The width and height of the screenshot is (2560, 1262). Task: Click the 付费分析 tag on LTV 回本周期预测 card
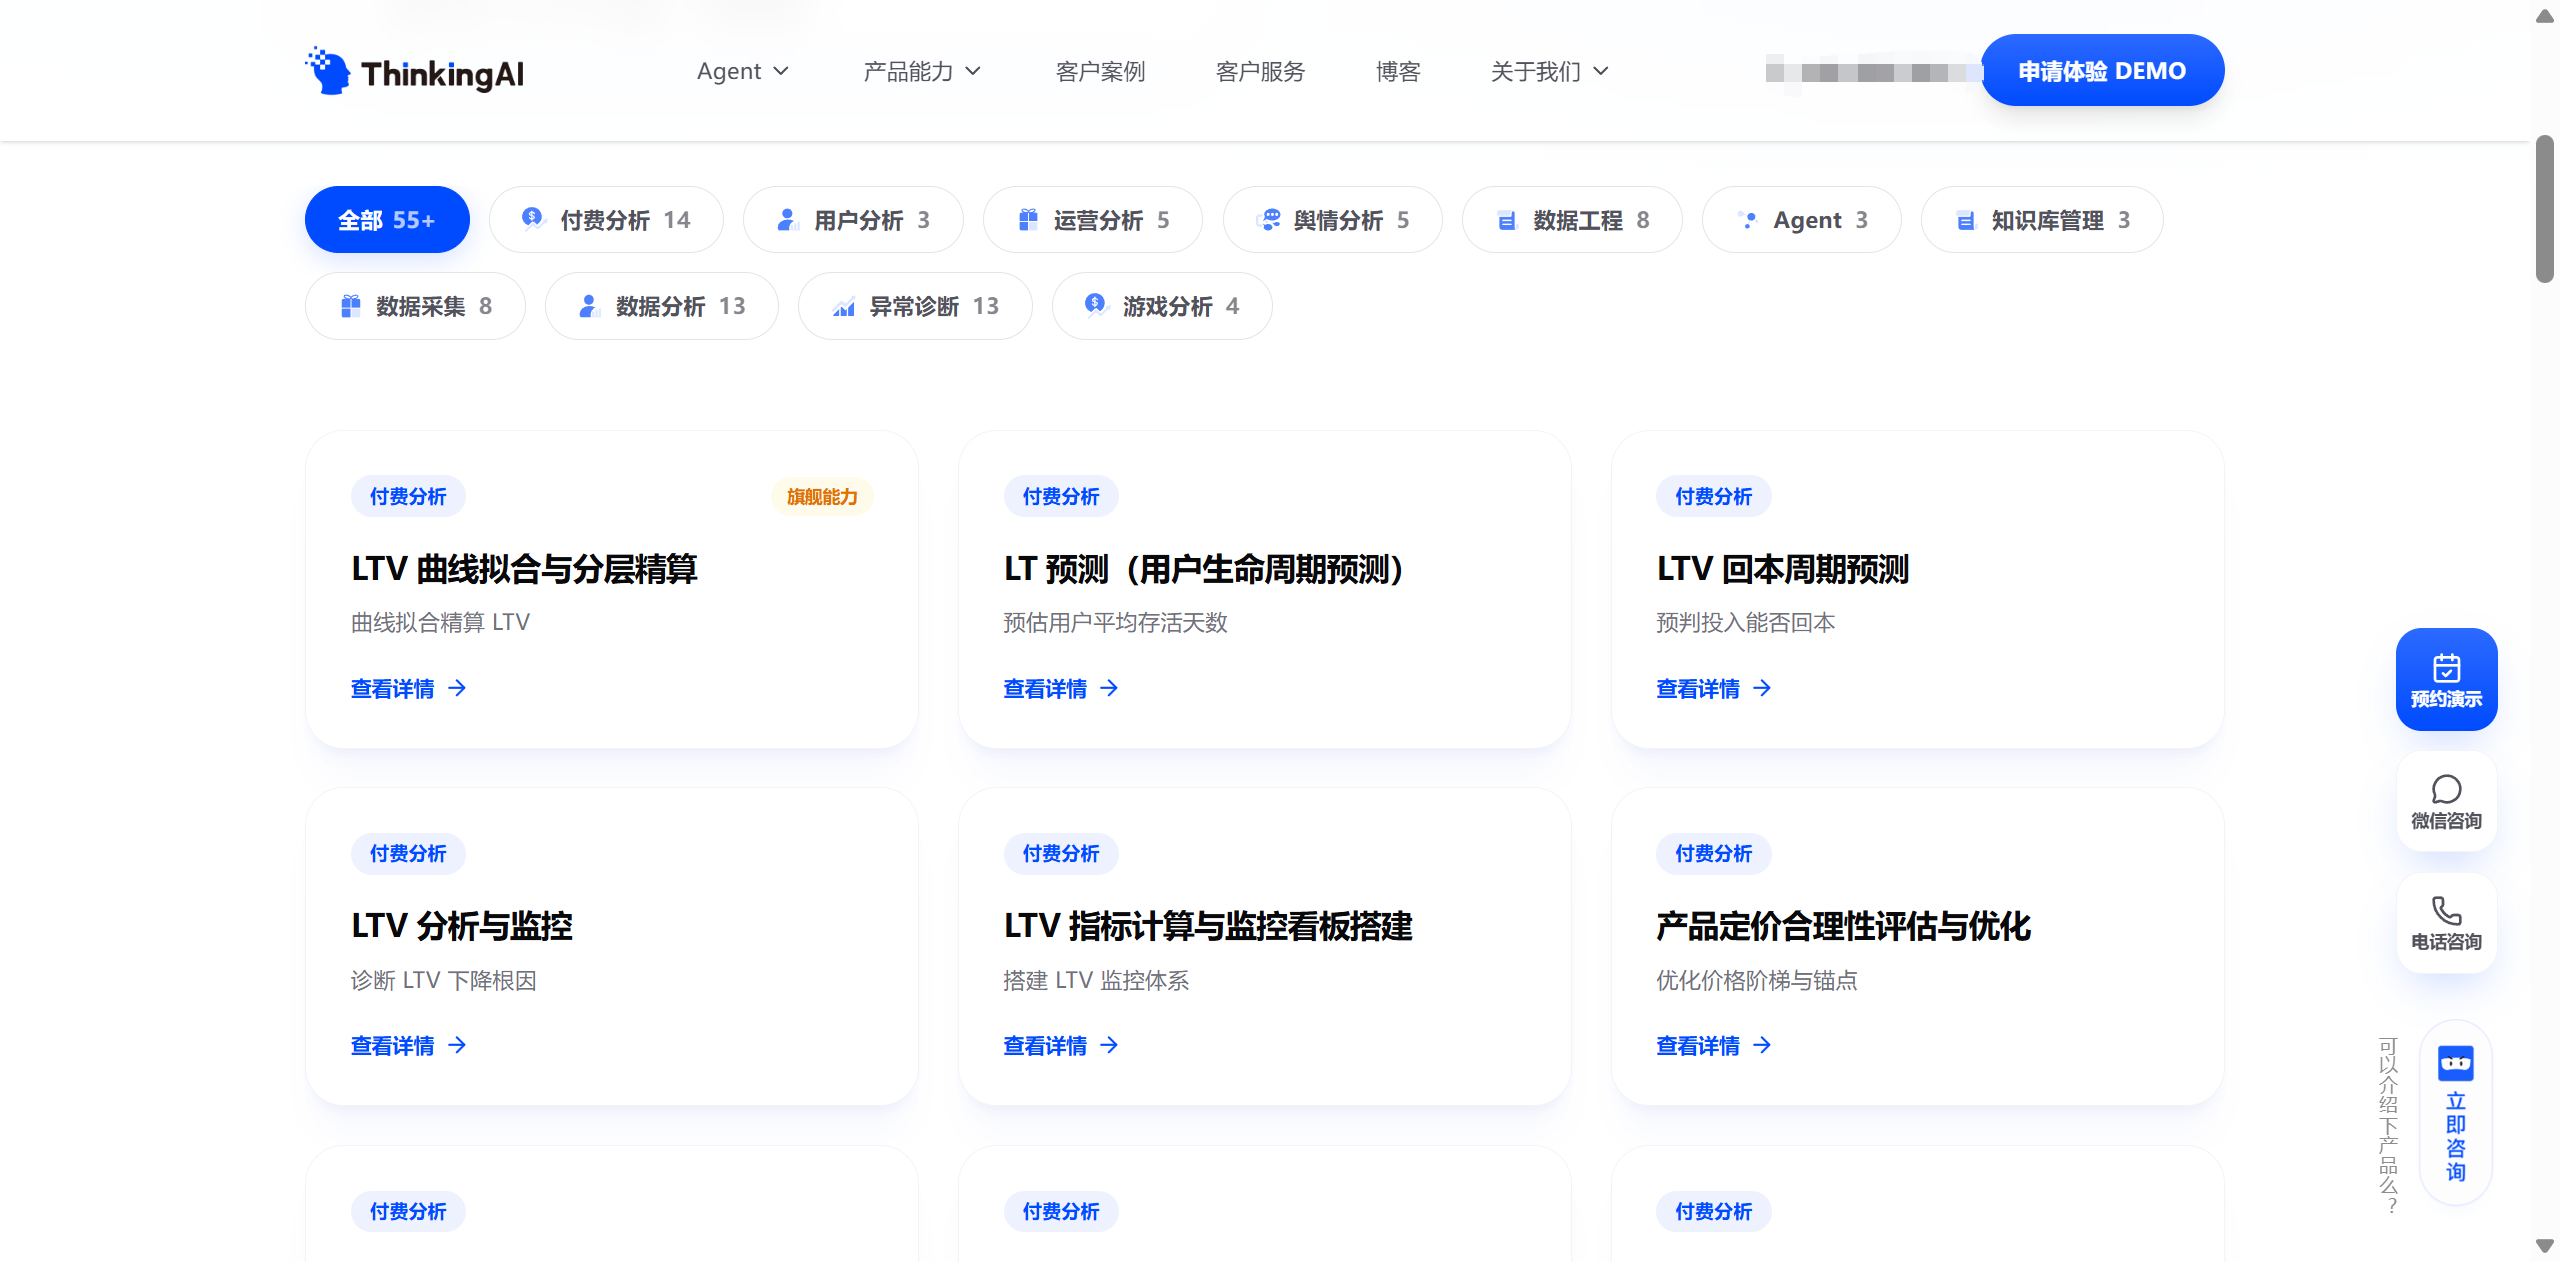(x=1714, y=497)
